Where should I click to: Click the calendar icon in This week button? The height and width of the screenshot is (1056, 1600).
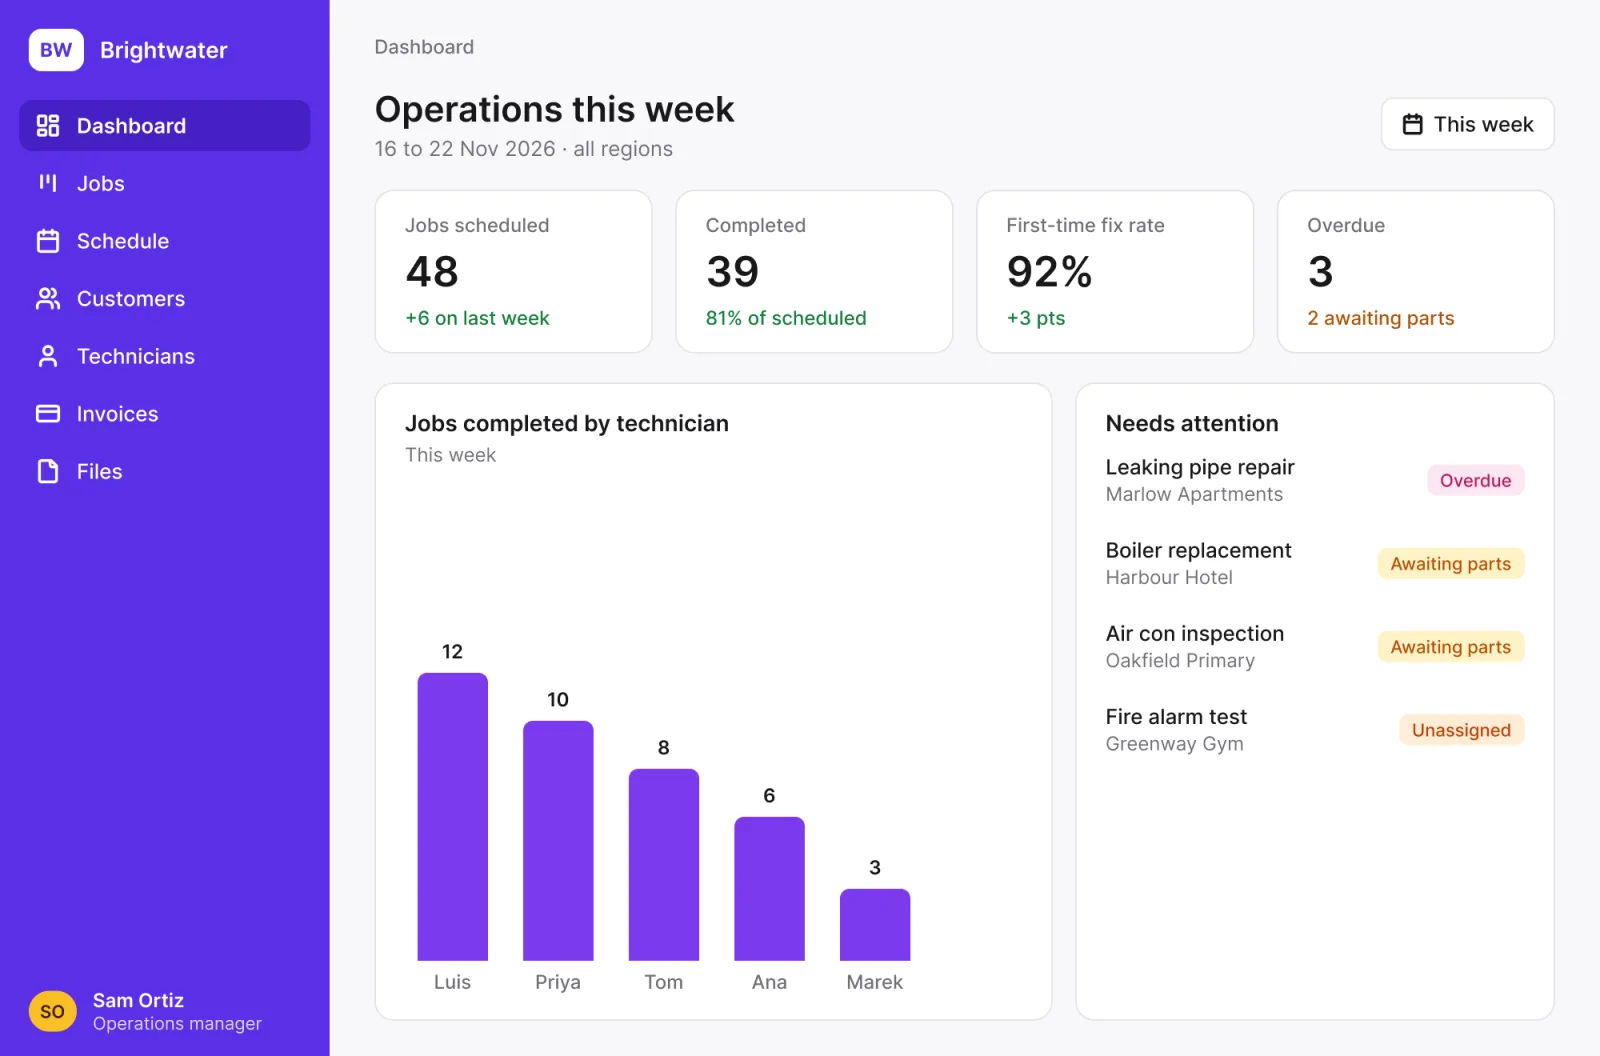(x=1412, y=124)
